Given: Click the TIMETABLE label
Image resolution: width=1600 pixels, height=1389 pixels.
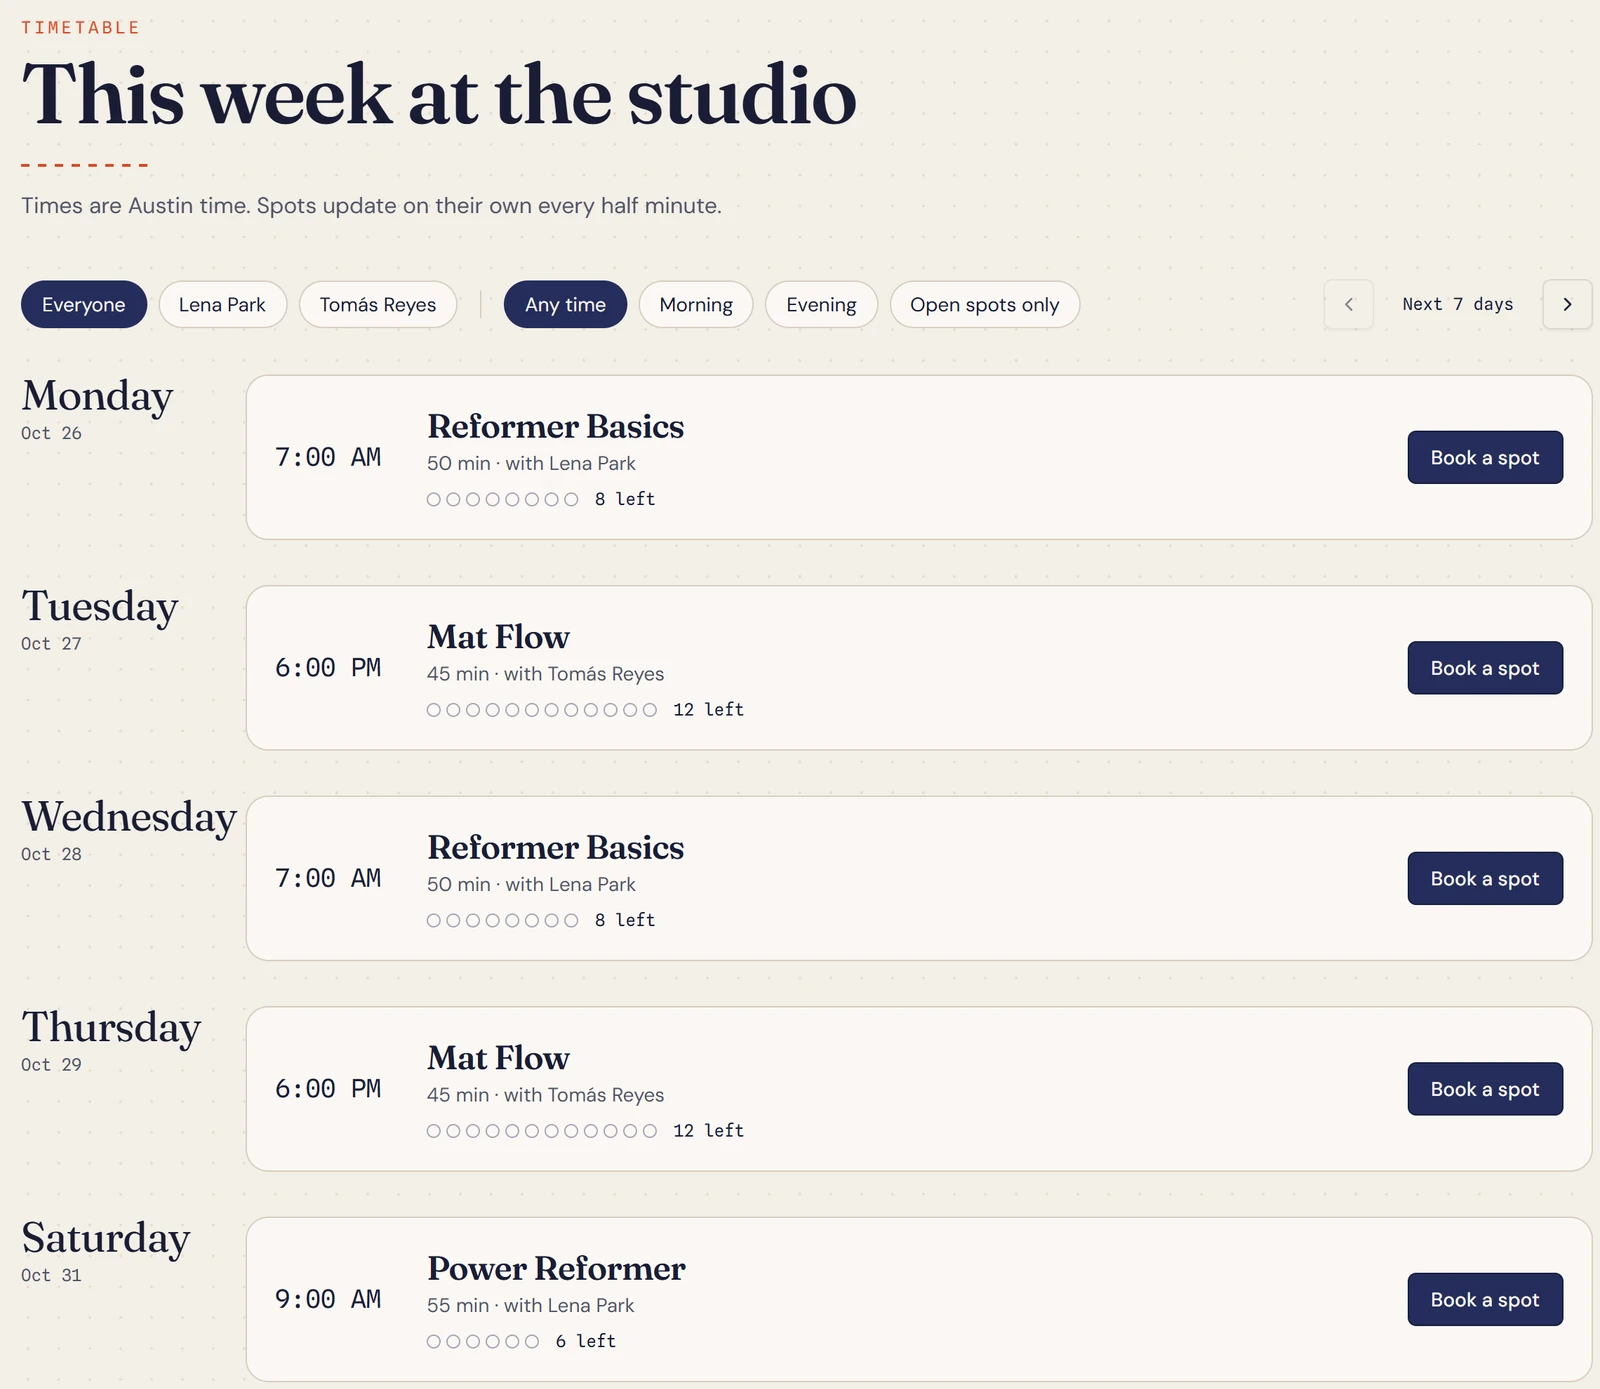Looking at the screenshot, I should [x=80, y=27].
